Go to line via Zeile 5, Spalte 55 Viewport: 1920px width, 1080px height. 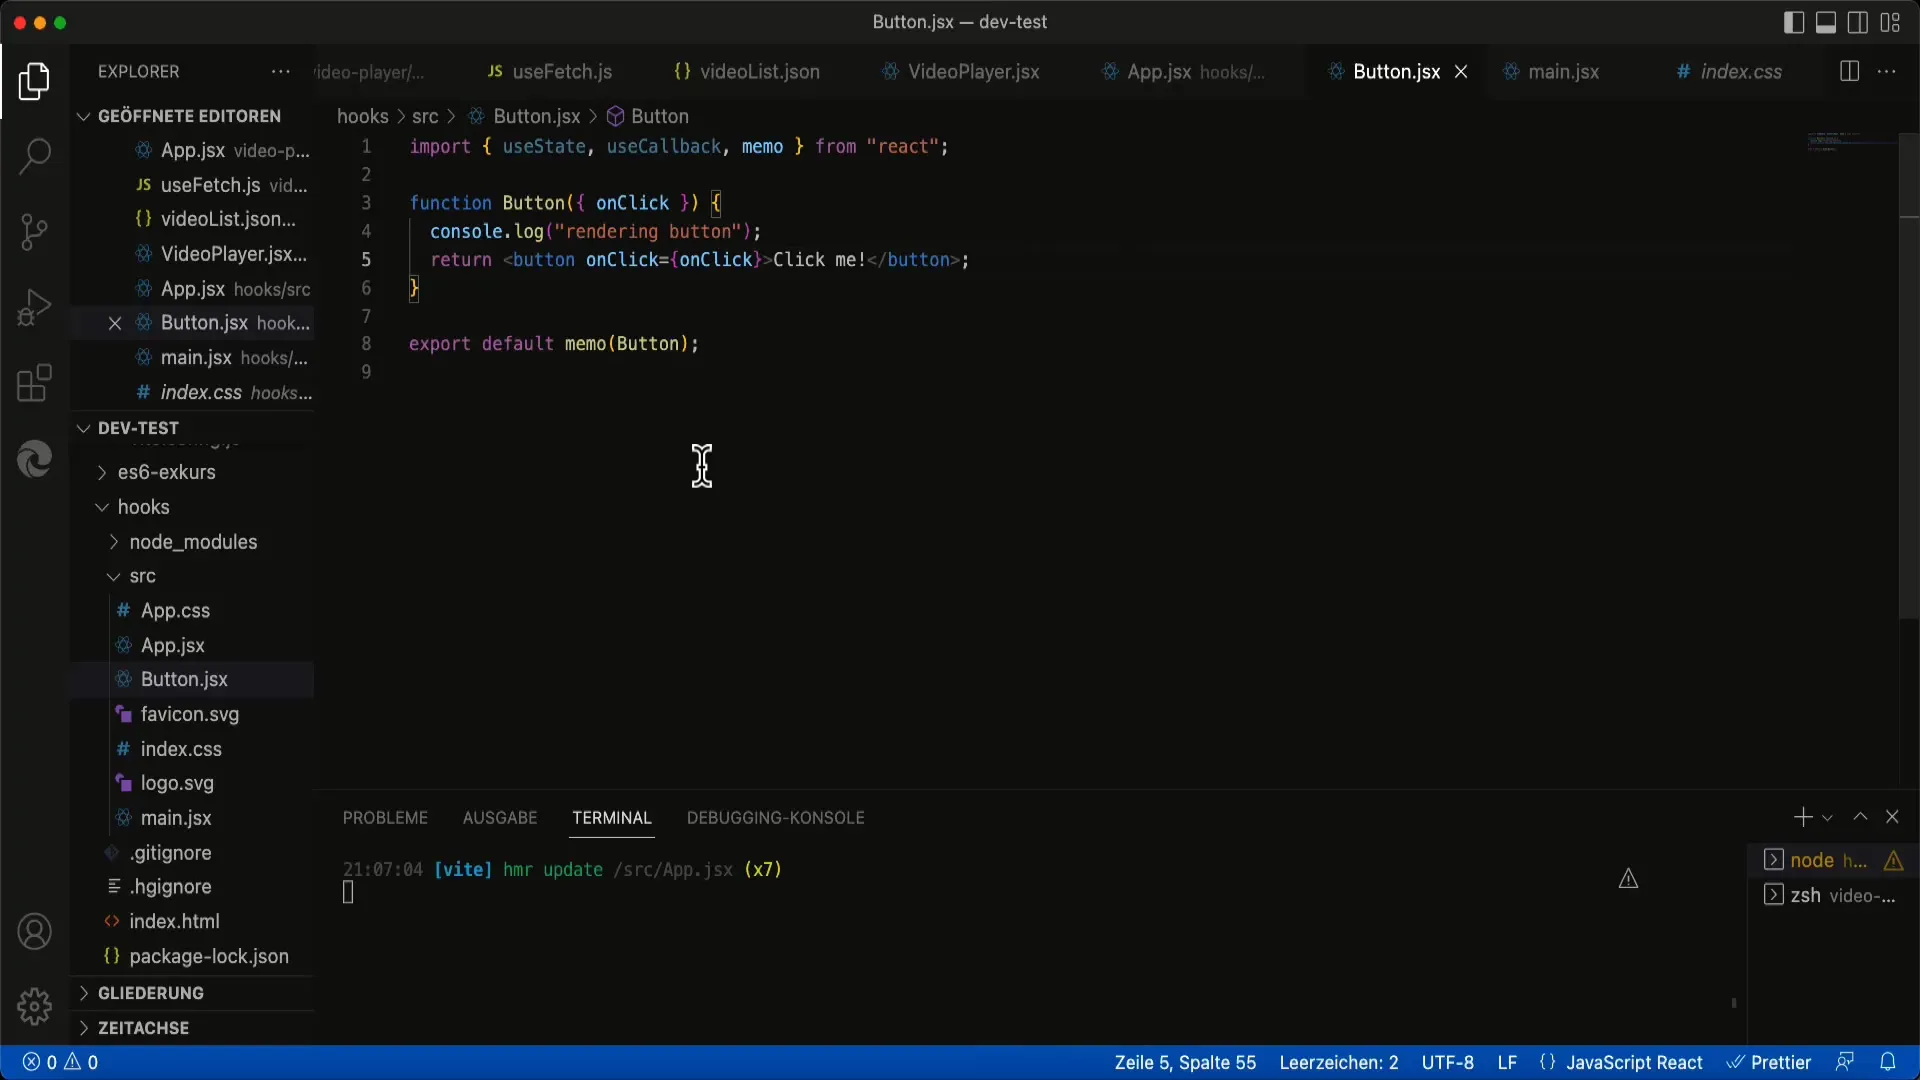(1185, 1062)
